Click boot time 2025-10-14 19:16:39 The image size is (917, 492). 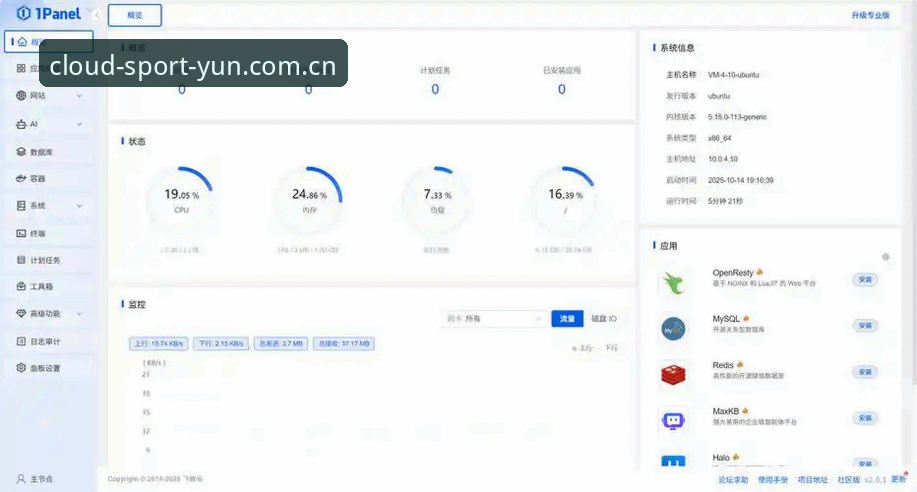(740, 180)
